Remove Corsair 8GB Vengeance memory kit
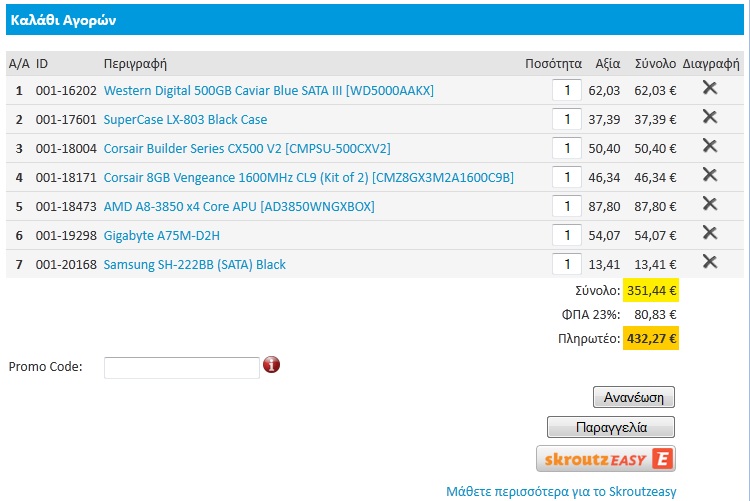This screenshot has height=501, width=750. (710, 175)
